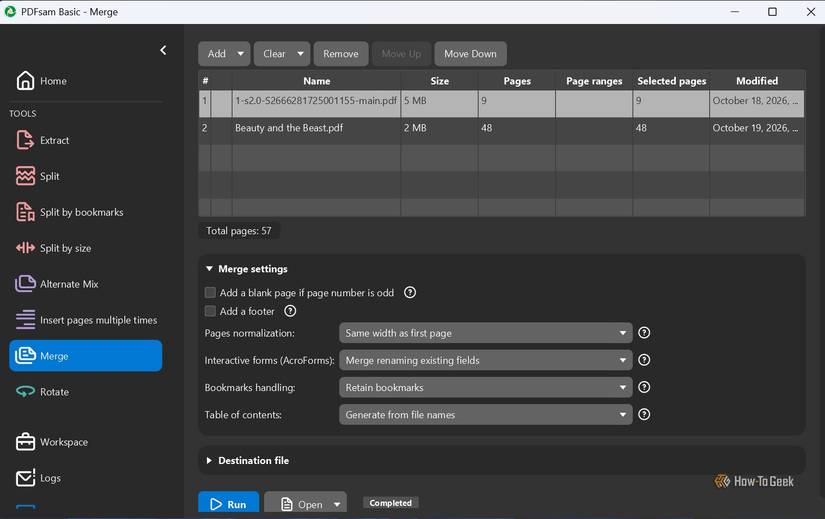Viewport: 825px width, 519px height.
Task: Click the Completed status label
Action: [390, 503]
